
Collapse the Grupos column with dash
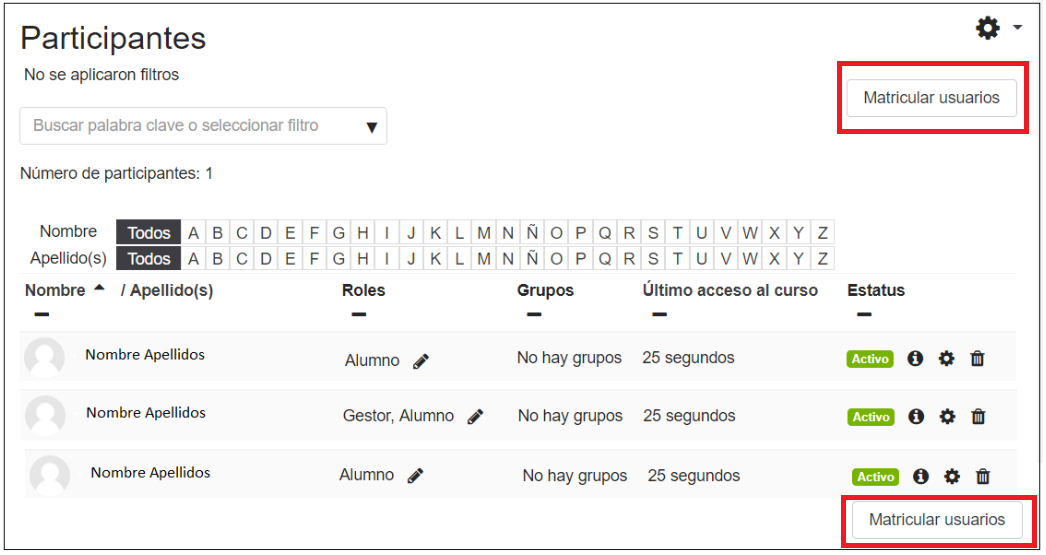coord(534,314)
